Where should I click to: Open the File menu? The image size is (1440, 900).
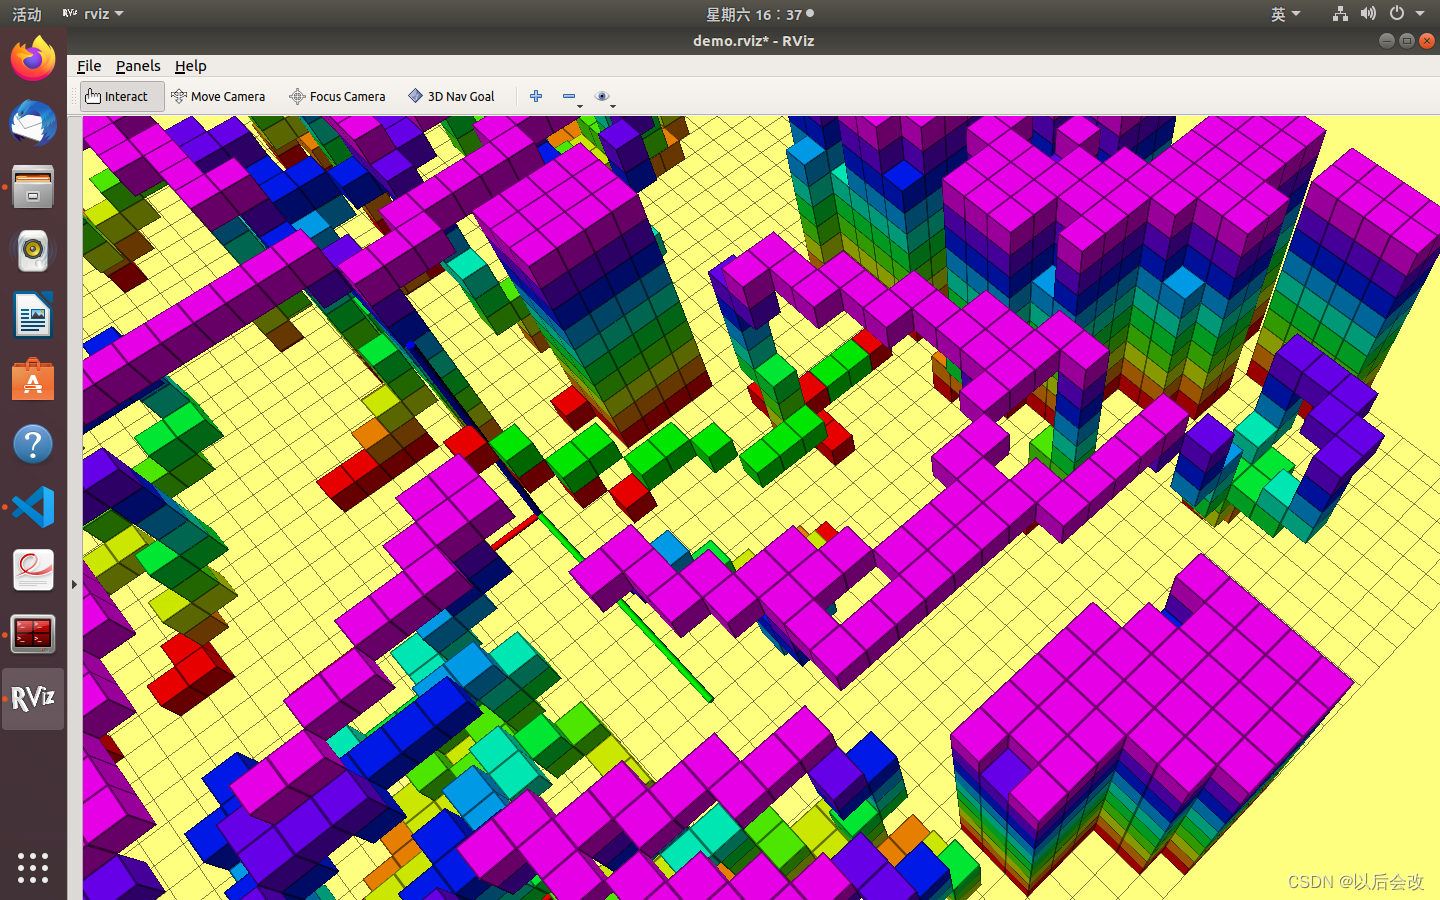(89, 66)
